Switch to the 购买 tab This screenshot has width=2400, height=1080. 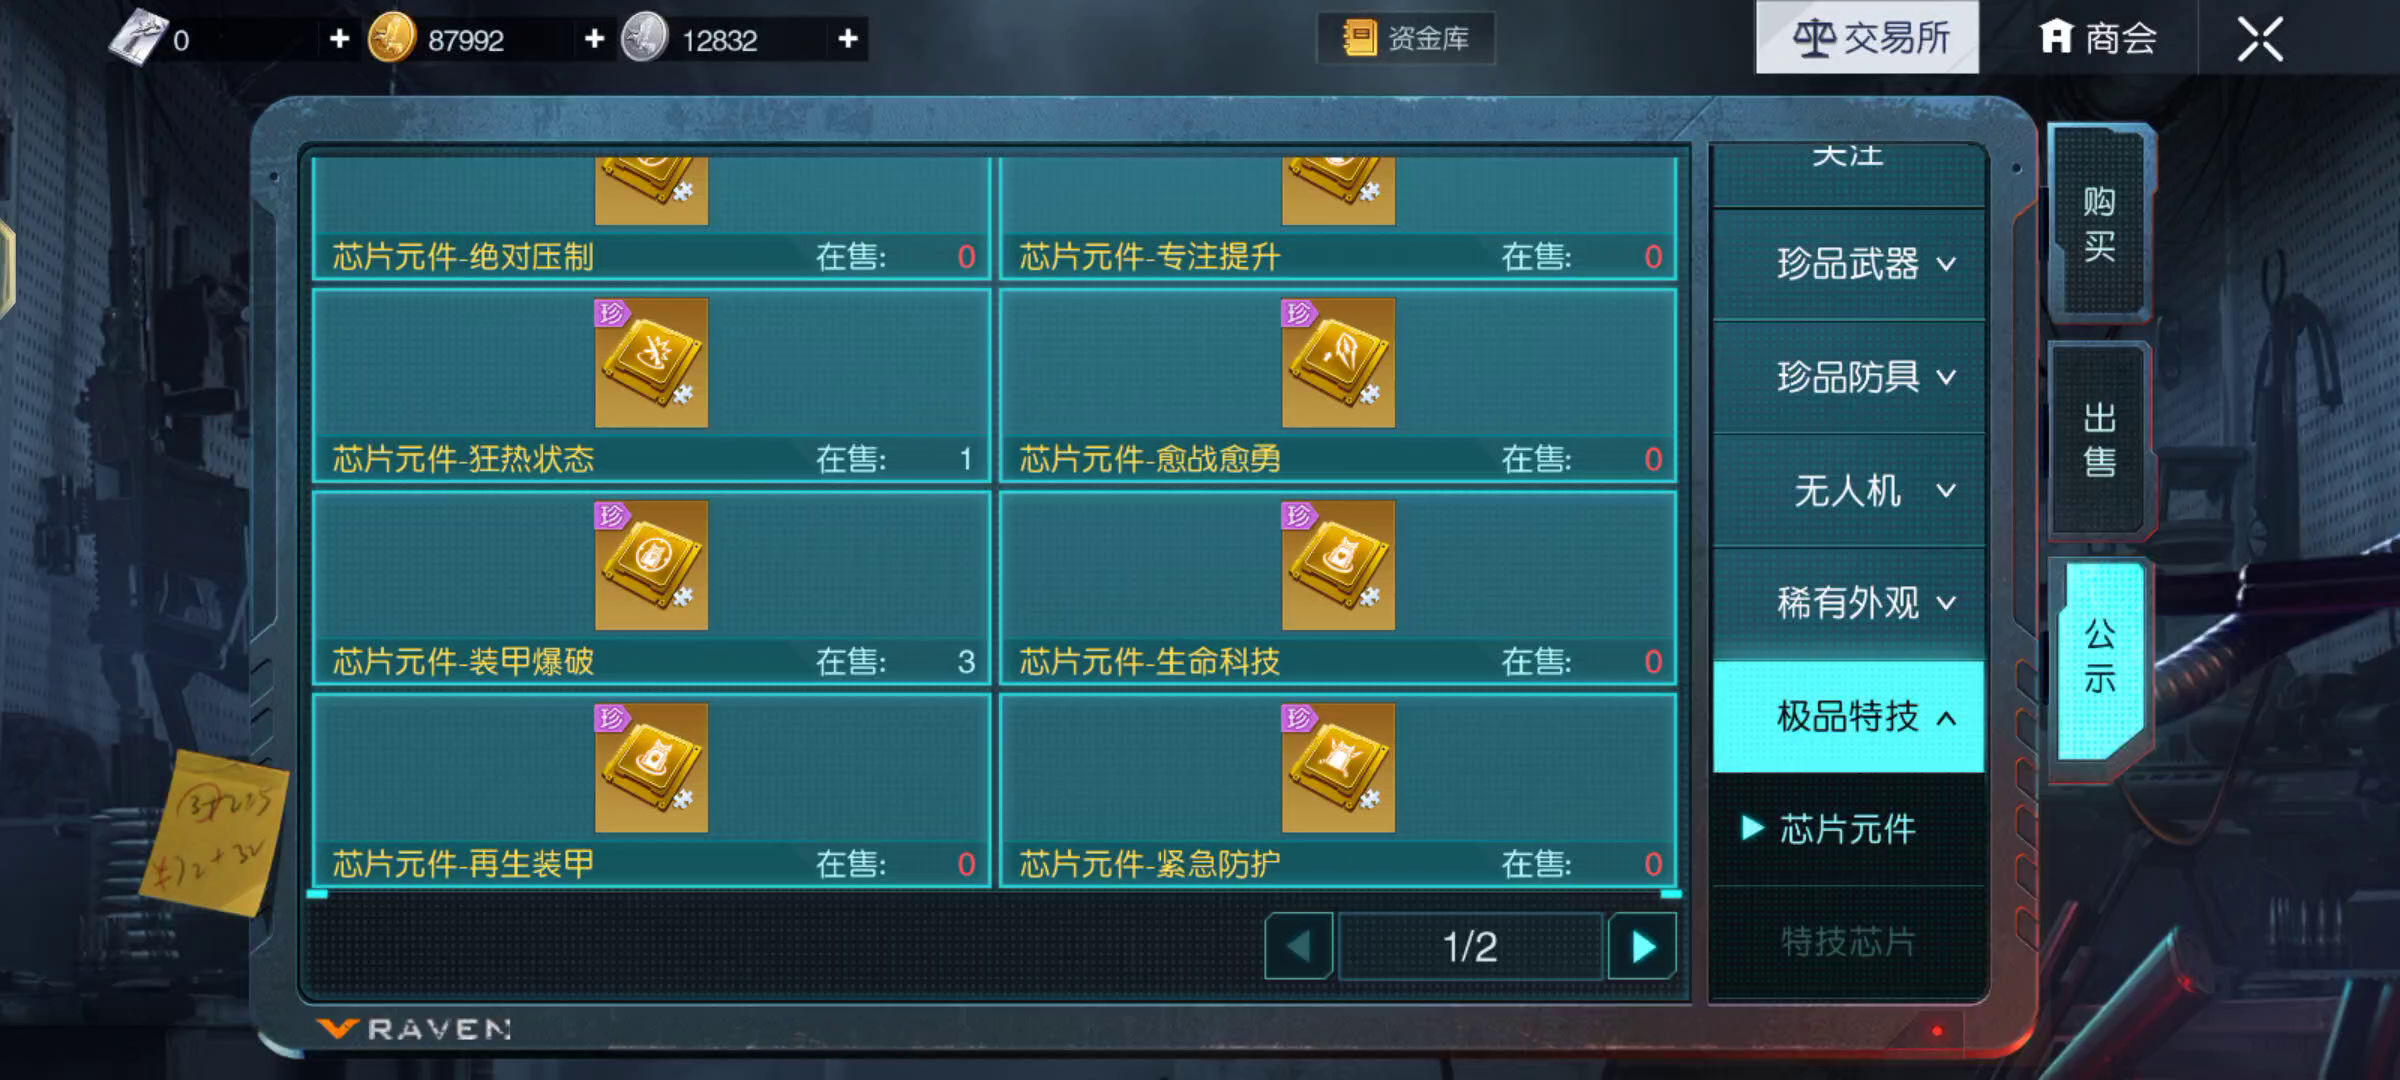(2099, 224)
